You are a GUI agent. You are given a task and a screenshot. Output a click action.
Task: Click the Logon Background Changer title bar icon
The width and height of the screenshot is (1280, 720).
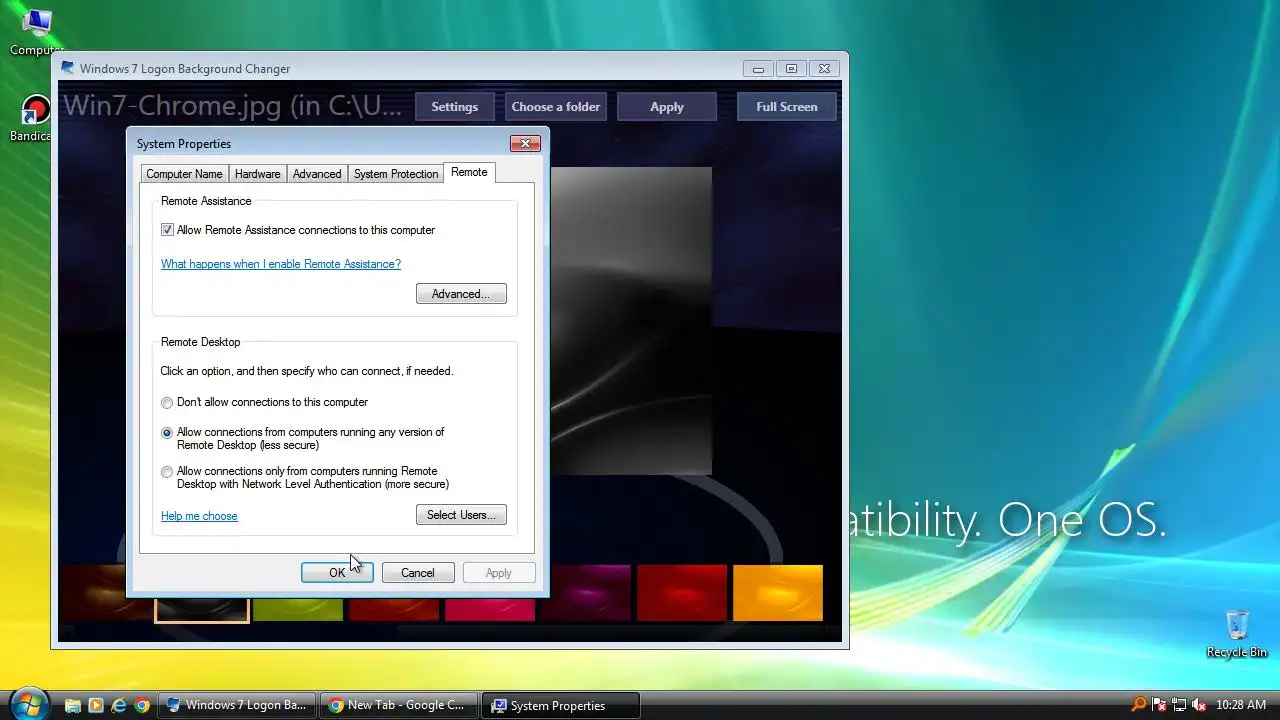[x=68, y=68]
